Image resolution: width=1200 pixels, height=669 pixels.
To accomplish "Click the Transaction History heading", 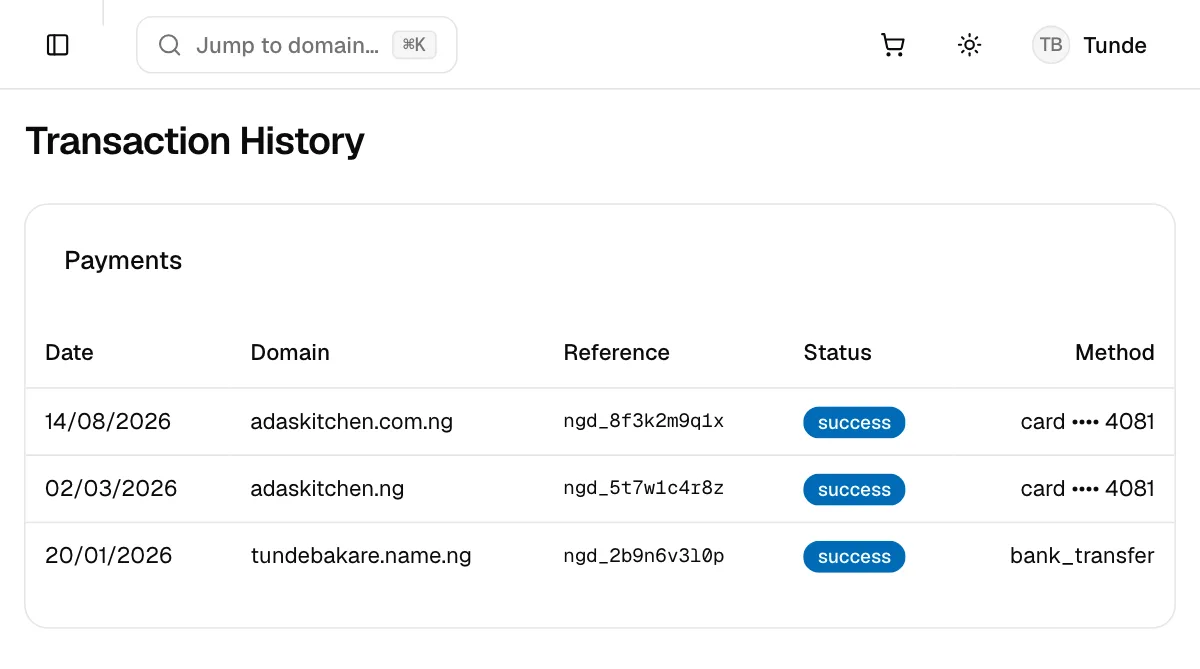I will pyautogui.click(x=195, y=141).
